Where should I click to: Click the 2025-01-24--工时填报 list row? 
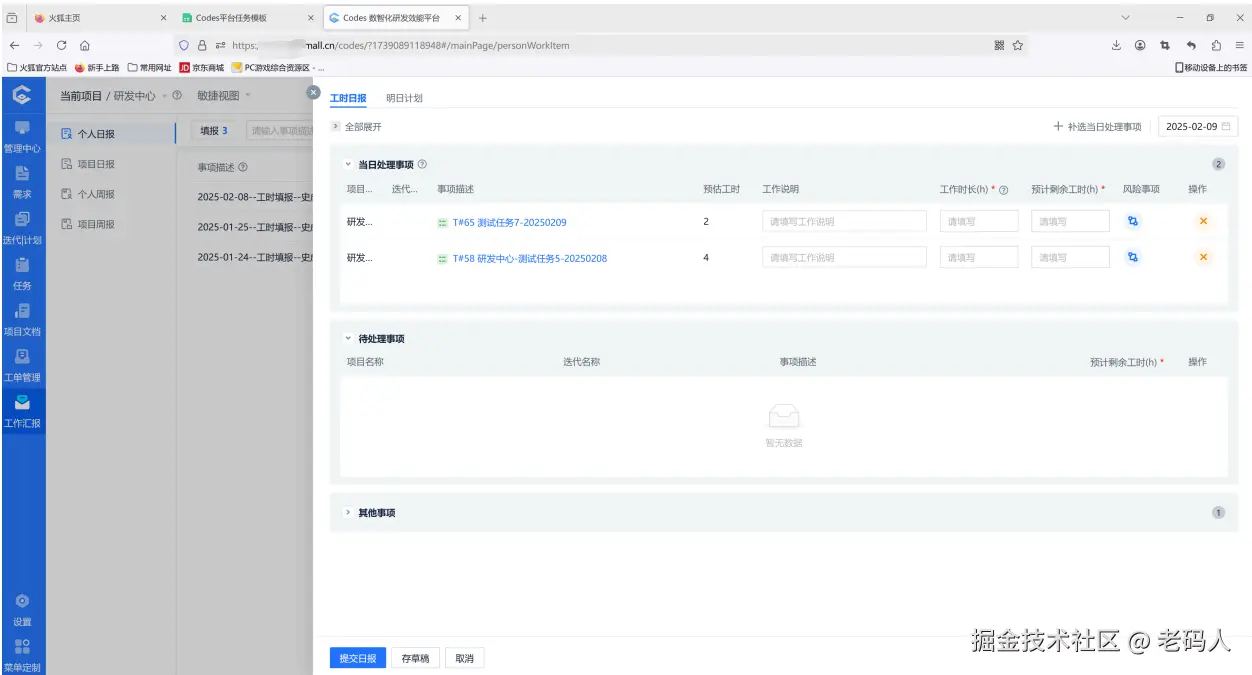(253, 257)
